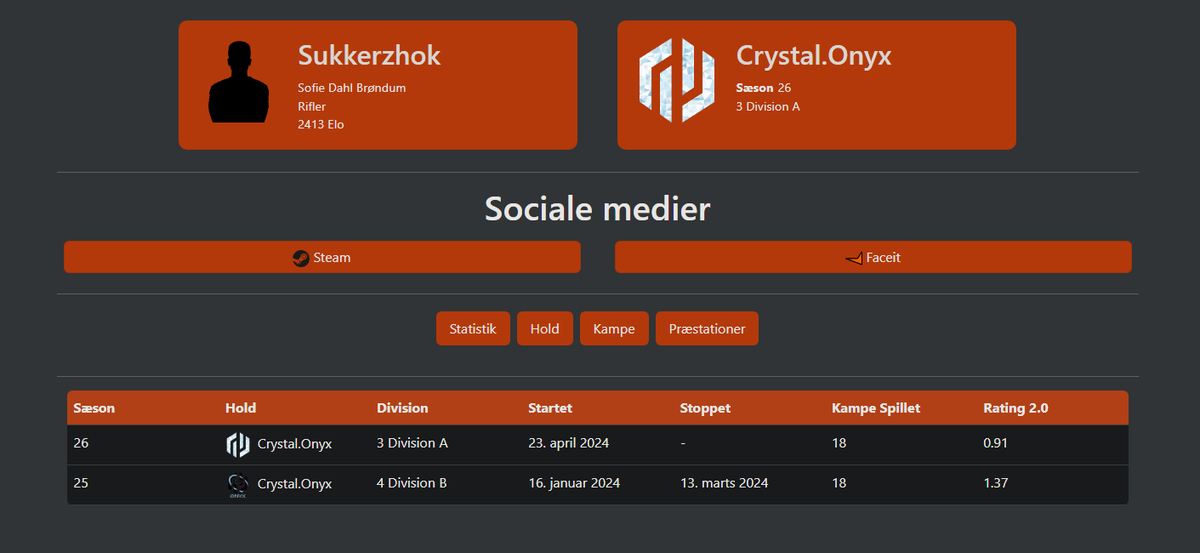Click the Faceit logo icon
This screenshot has height=553, width=1200.
click(853, 257)
